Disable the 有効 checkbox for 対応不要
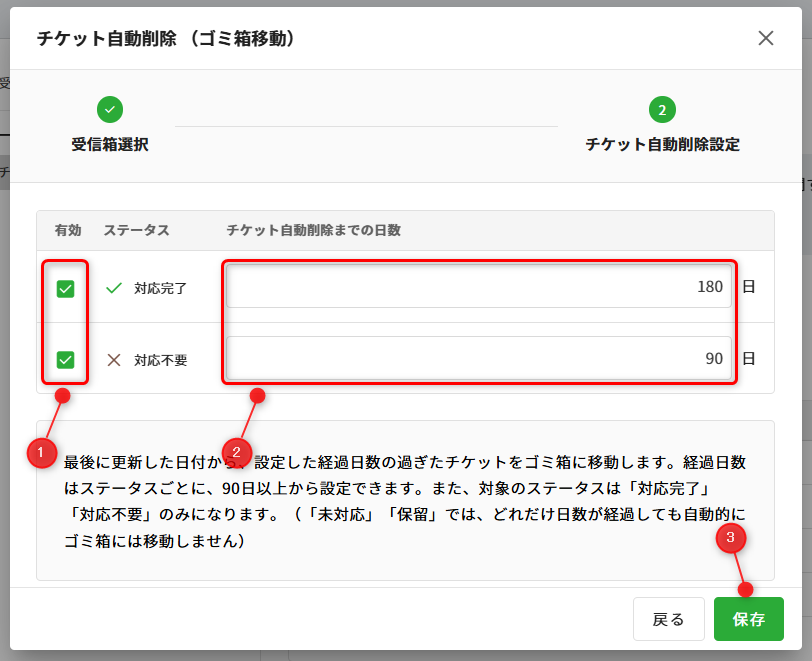812x661 pixels. pos(65,360)
